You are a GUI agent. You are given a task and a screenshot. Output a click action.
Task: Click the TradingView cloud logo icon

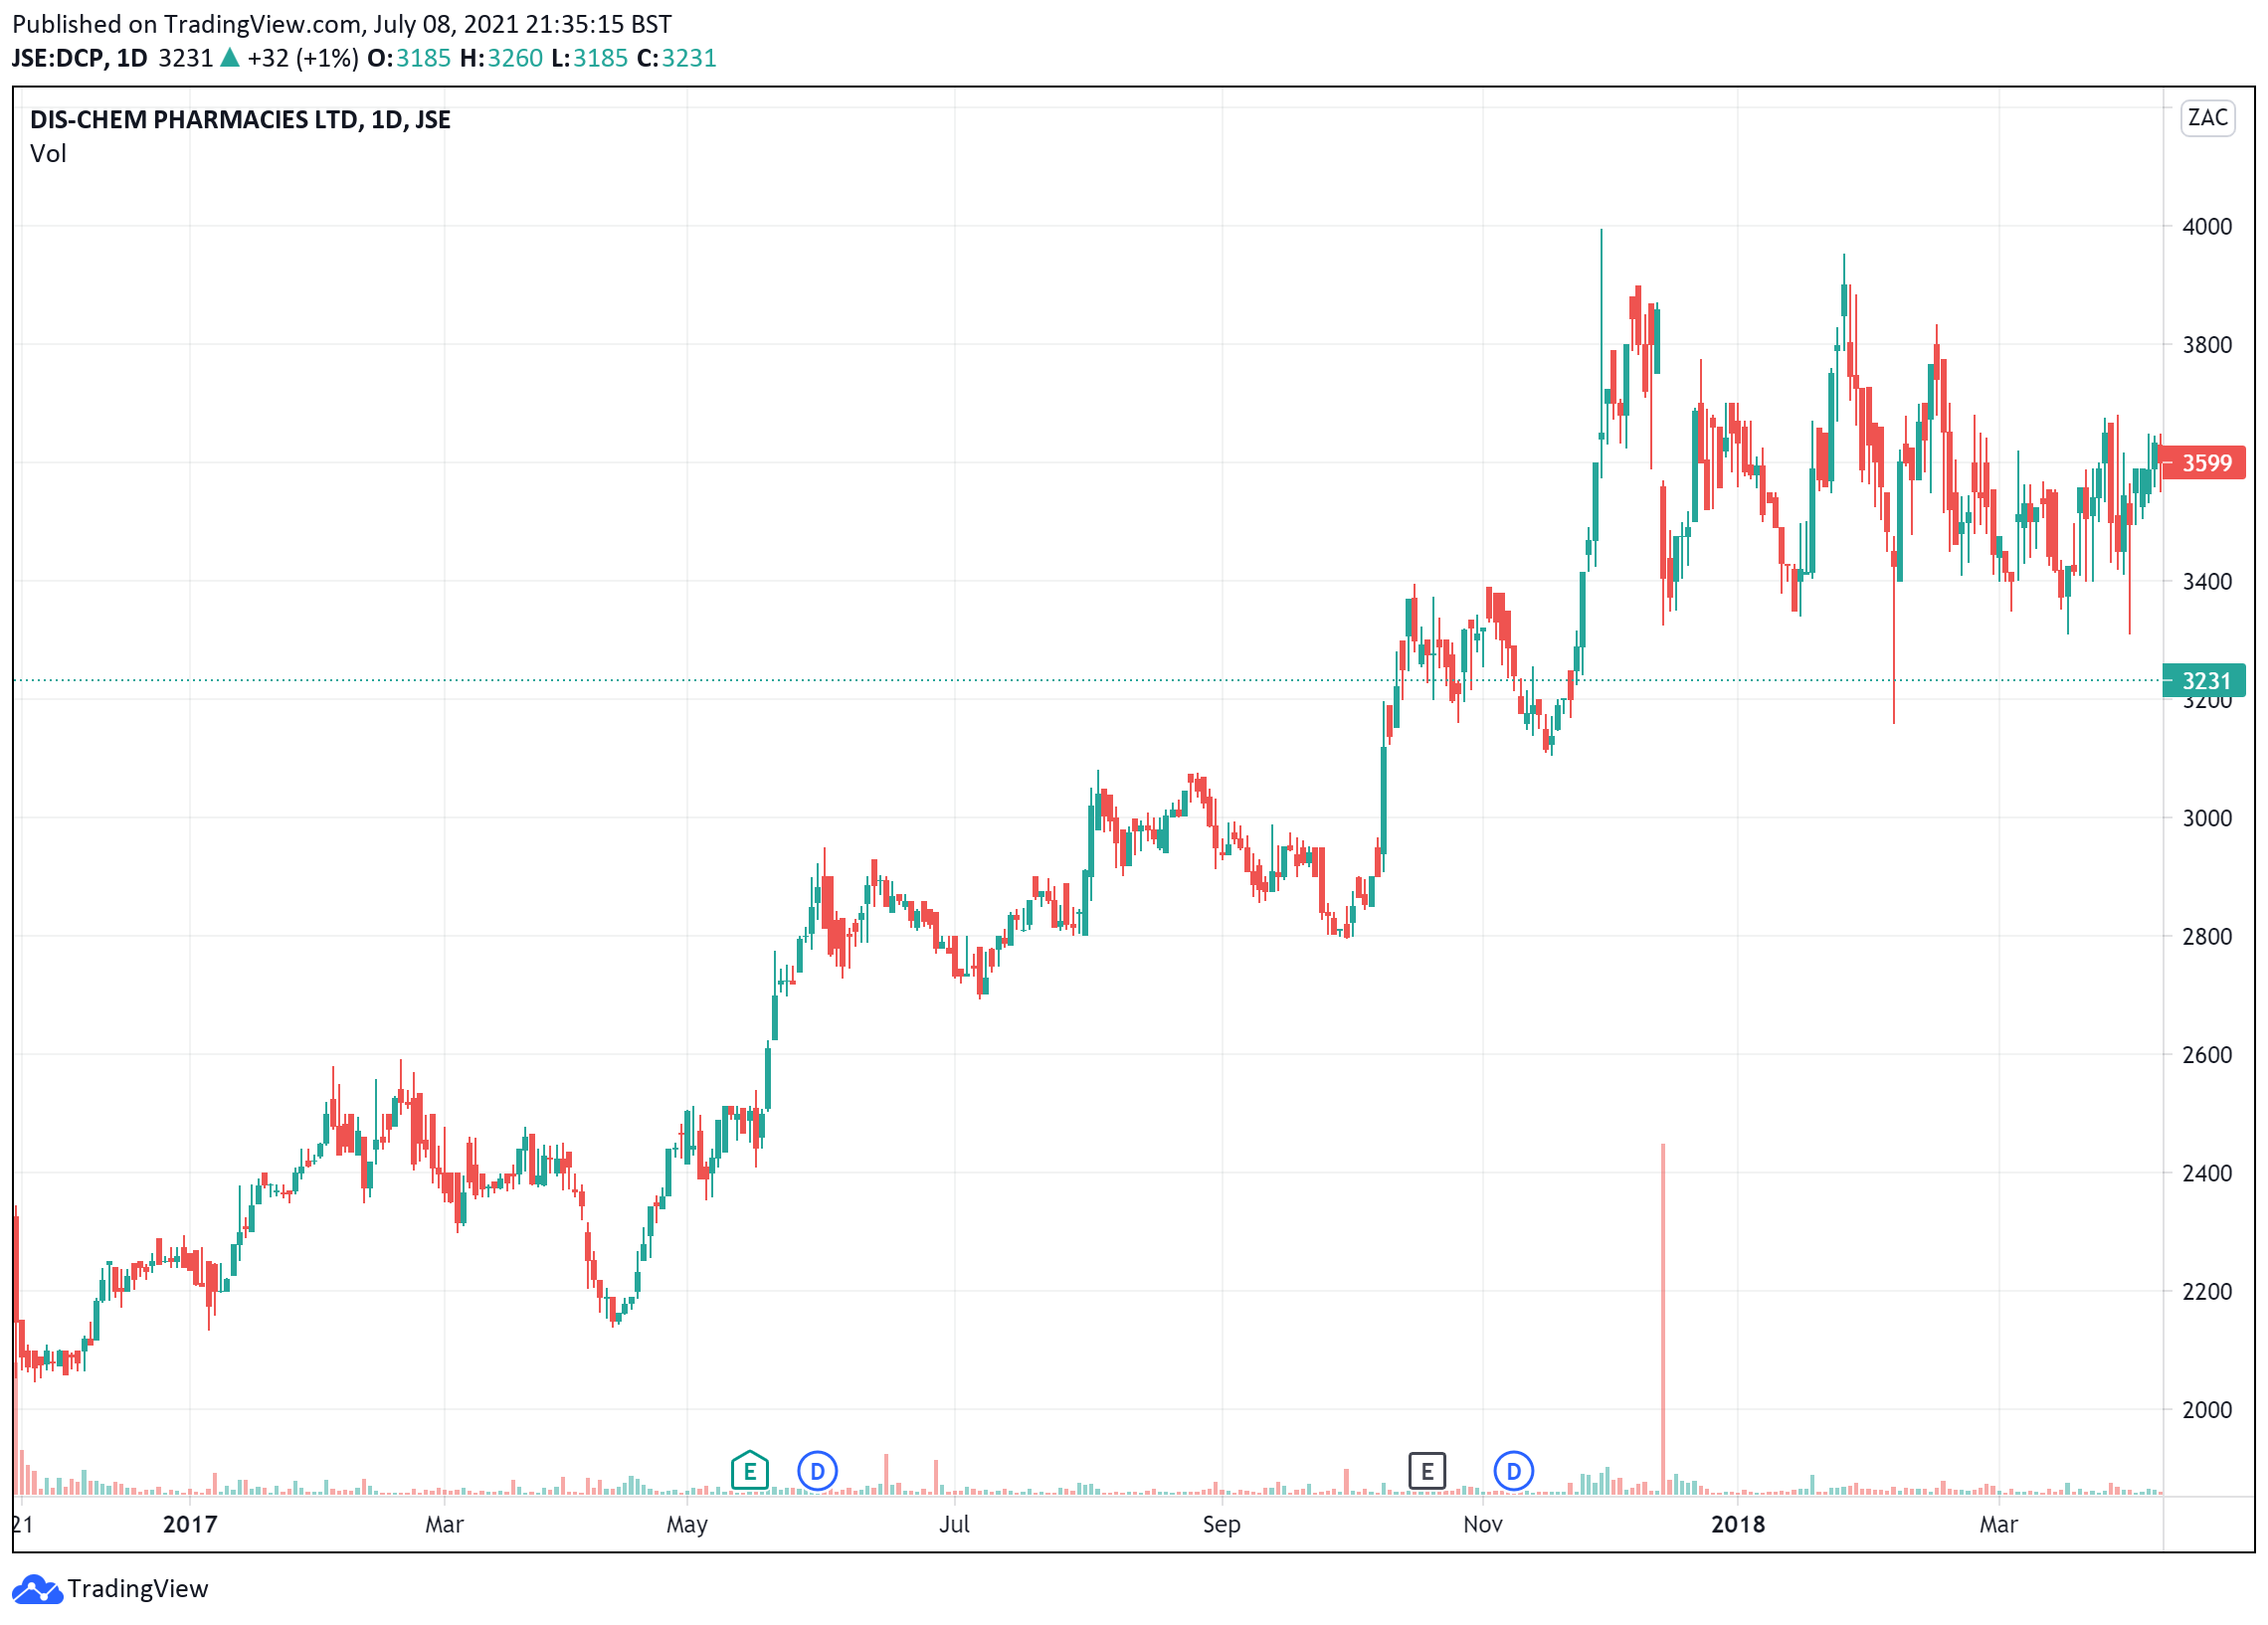[x=37, y=1589]
